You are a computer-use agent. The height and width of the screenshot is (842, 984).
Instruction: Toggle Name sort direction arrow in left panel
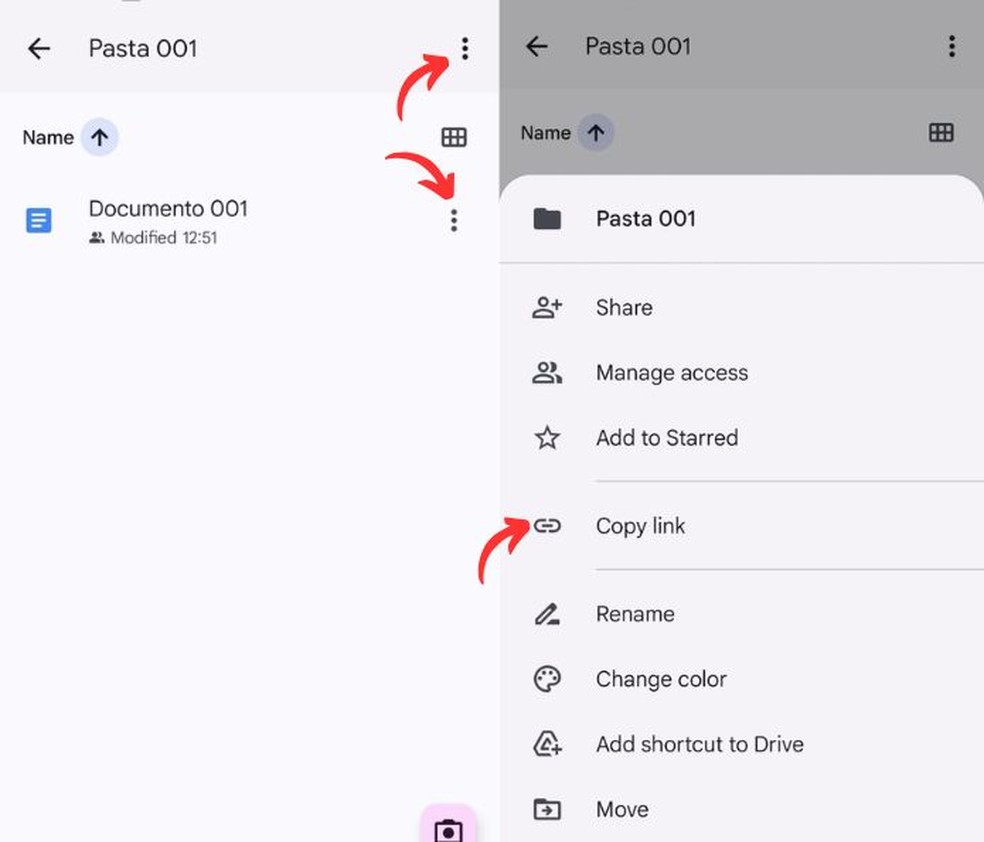pos(100,137)
